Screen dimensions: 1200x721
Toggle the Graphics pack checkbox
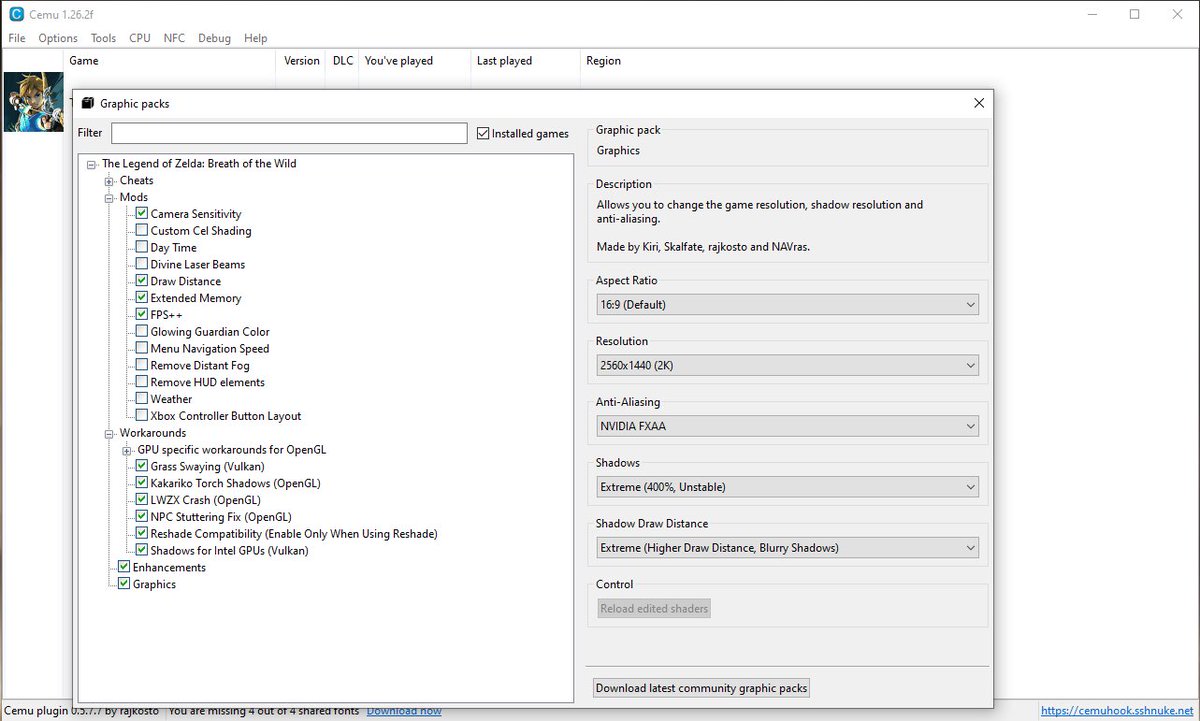pos(124,584)
